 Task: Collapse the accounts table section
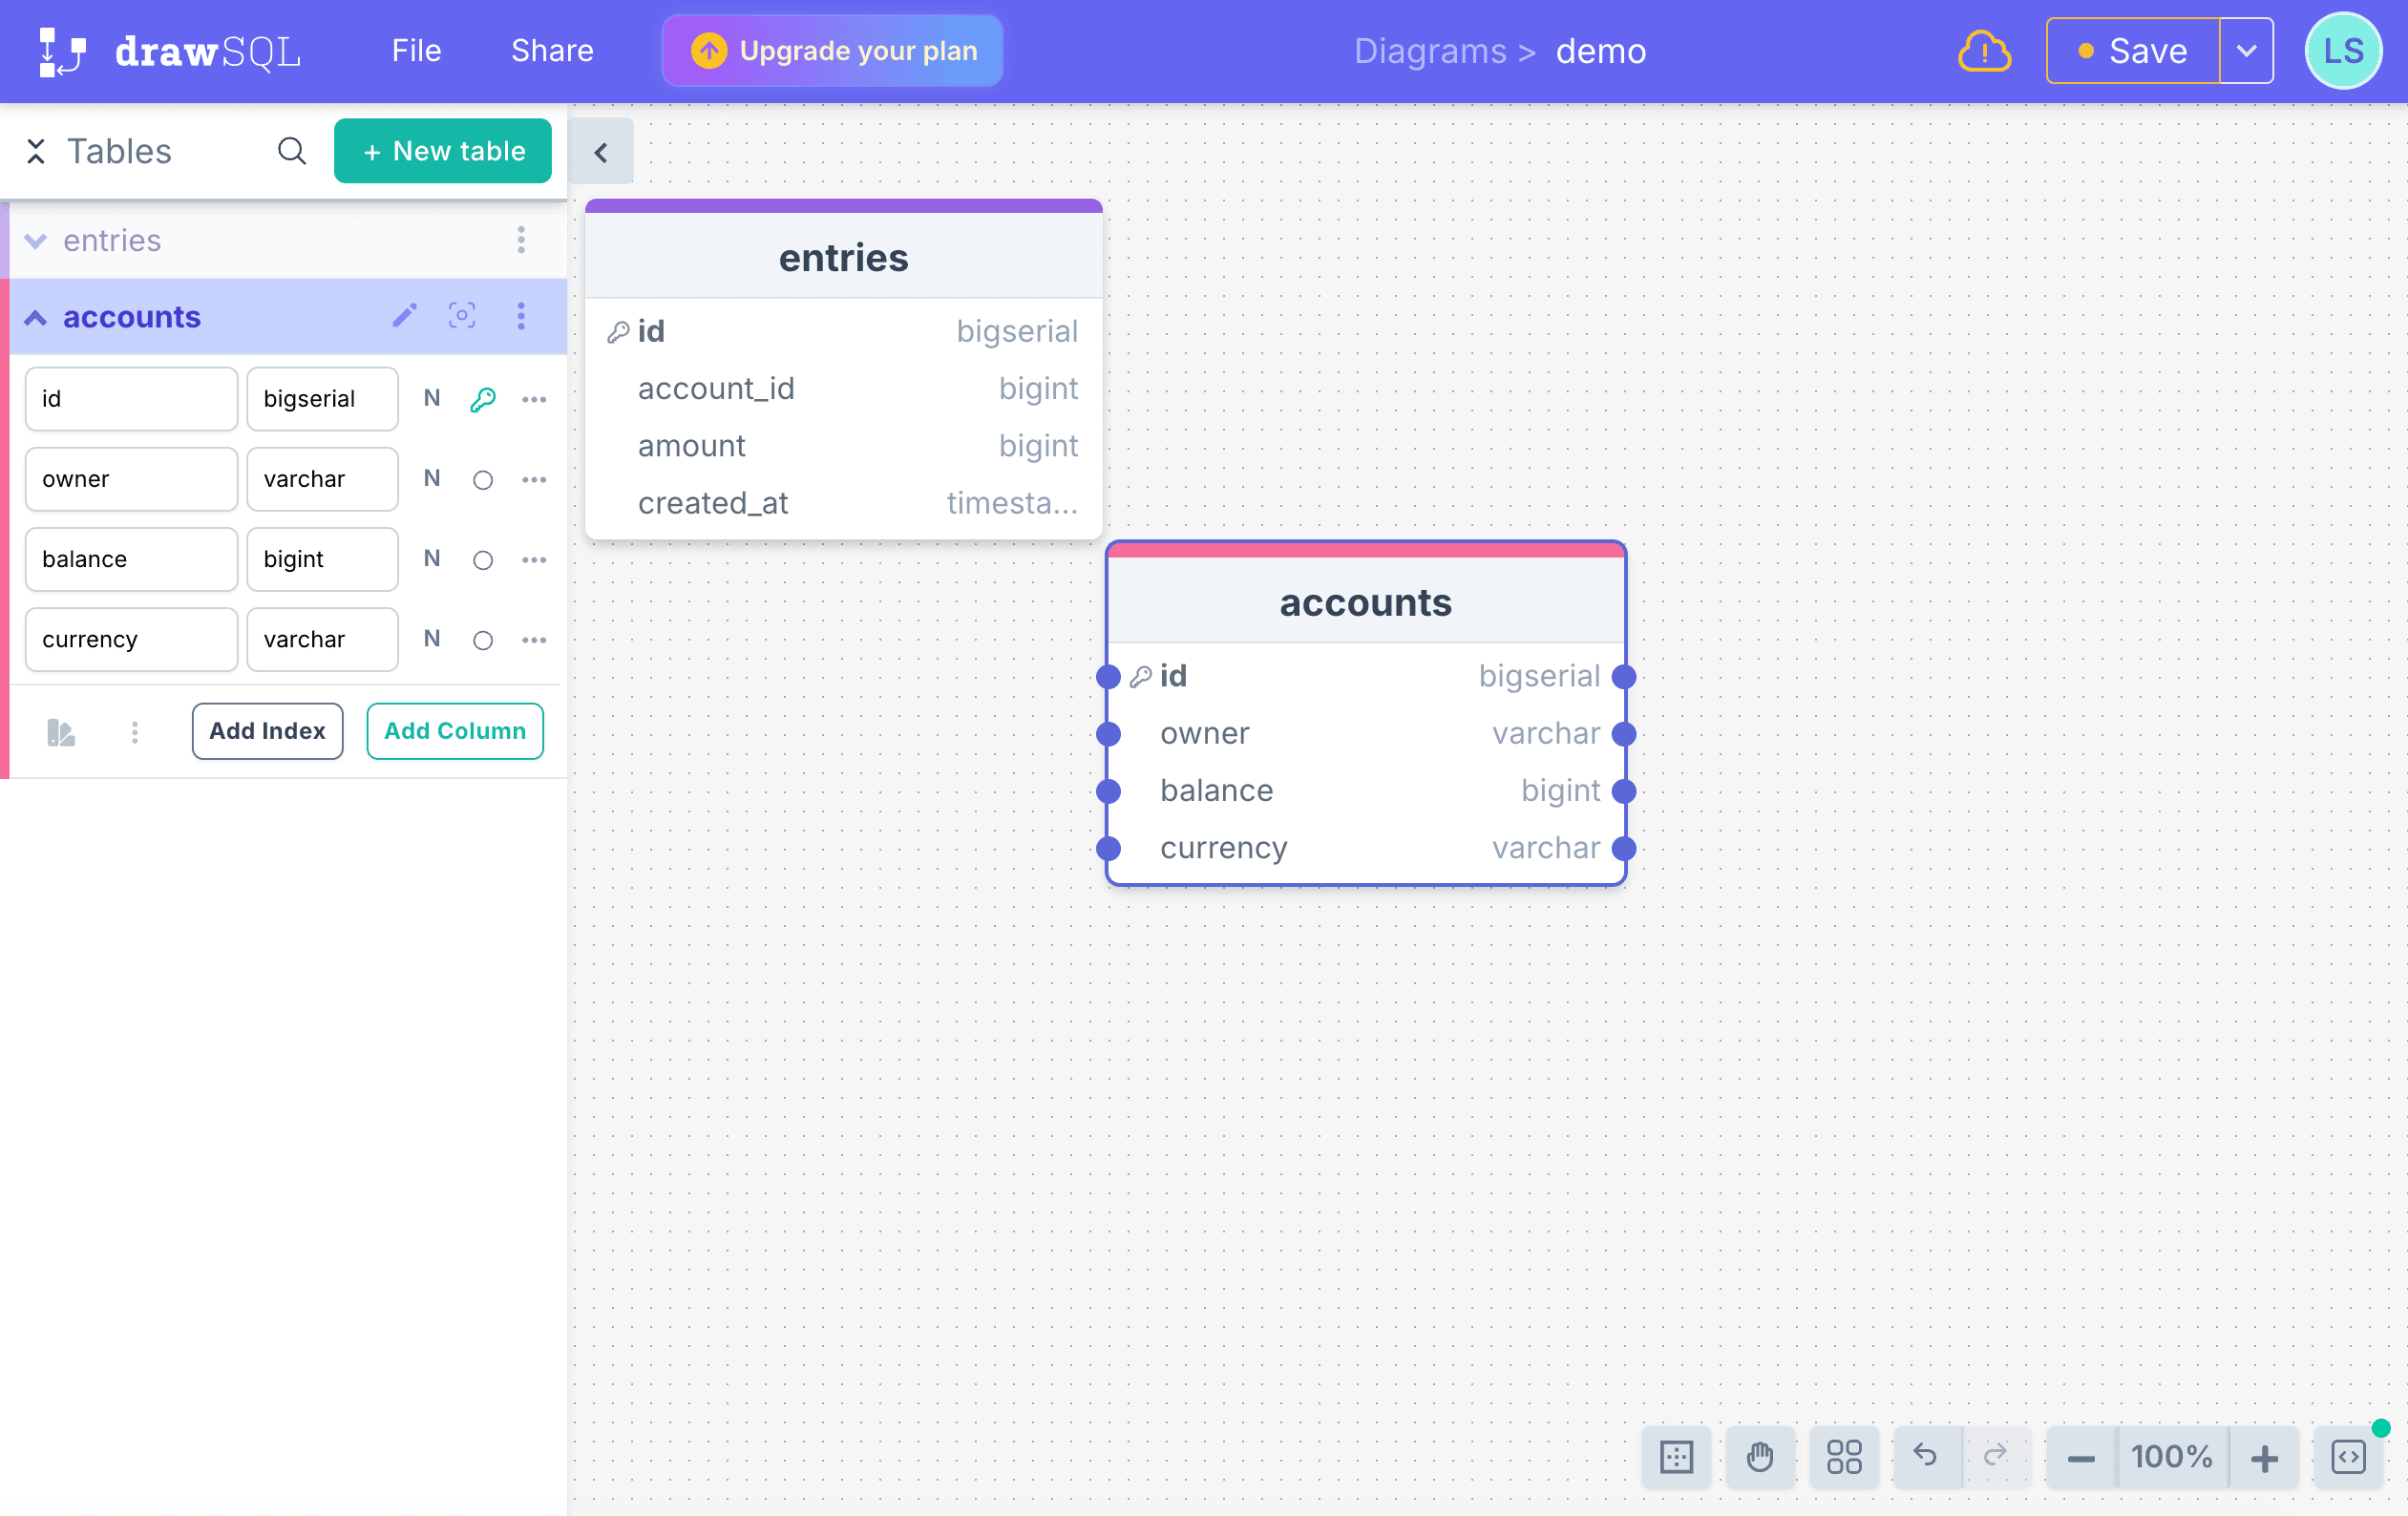(x=36, y=318)
